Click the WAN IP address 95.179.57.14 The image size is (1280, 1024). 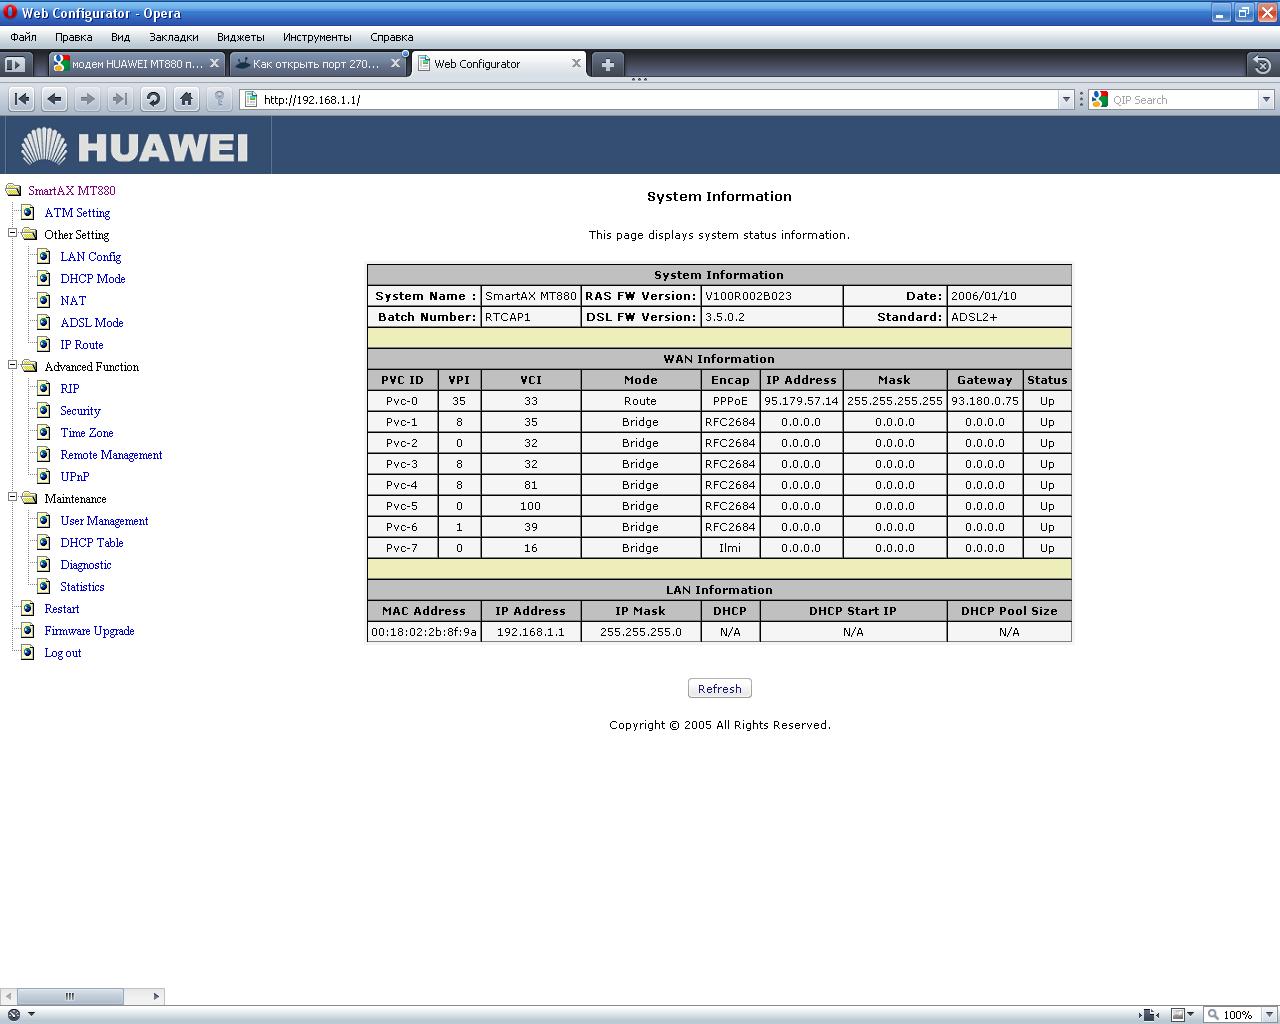pos(801,400)
